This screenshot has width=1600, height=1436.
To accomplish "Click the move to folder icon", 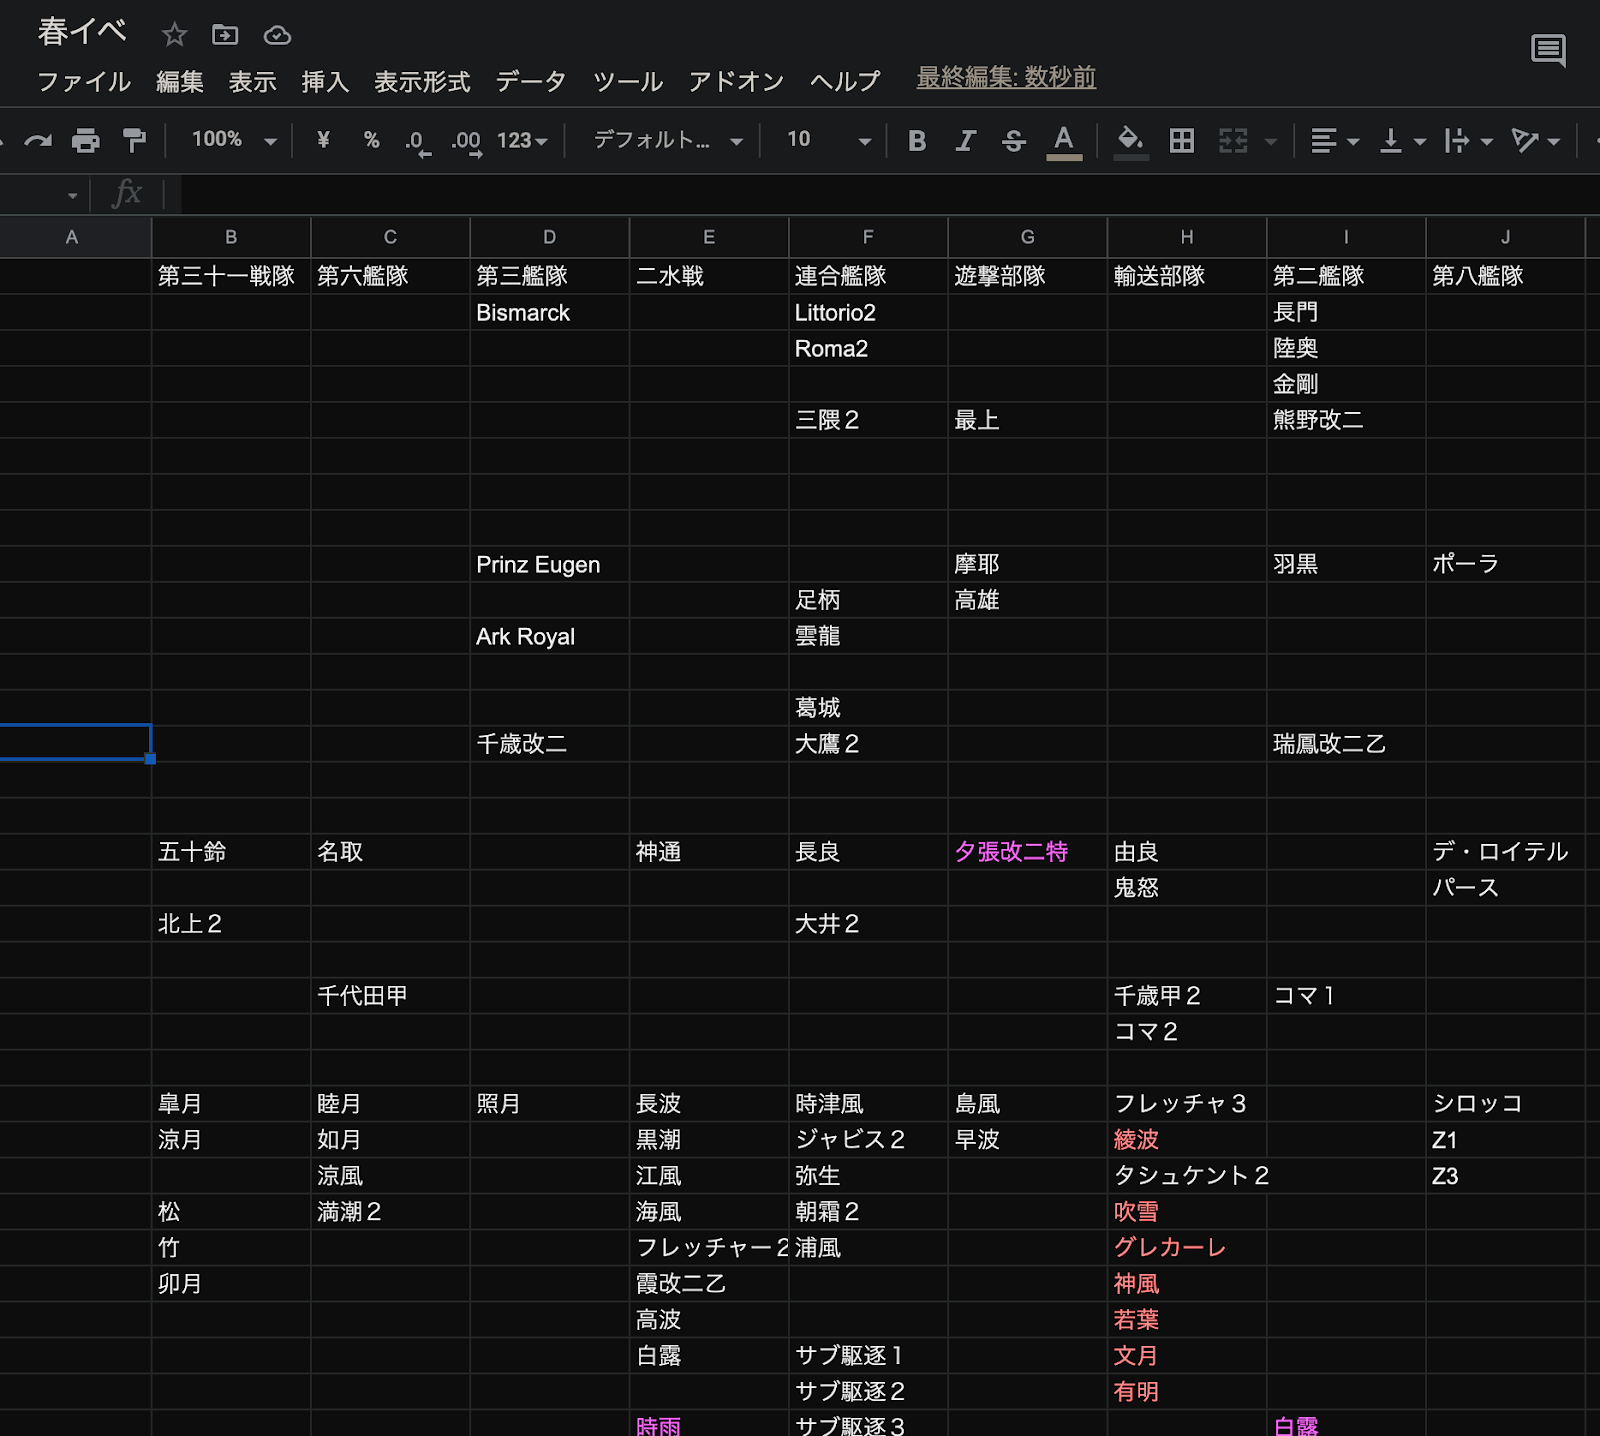I will [225, 35].
